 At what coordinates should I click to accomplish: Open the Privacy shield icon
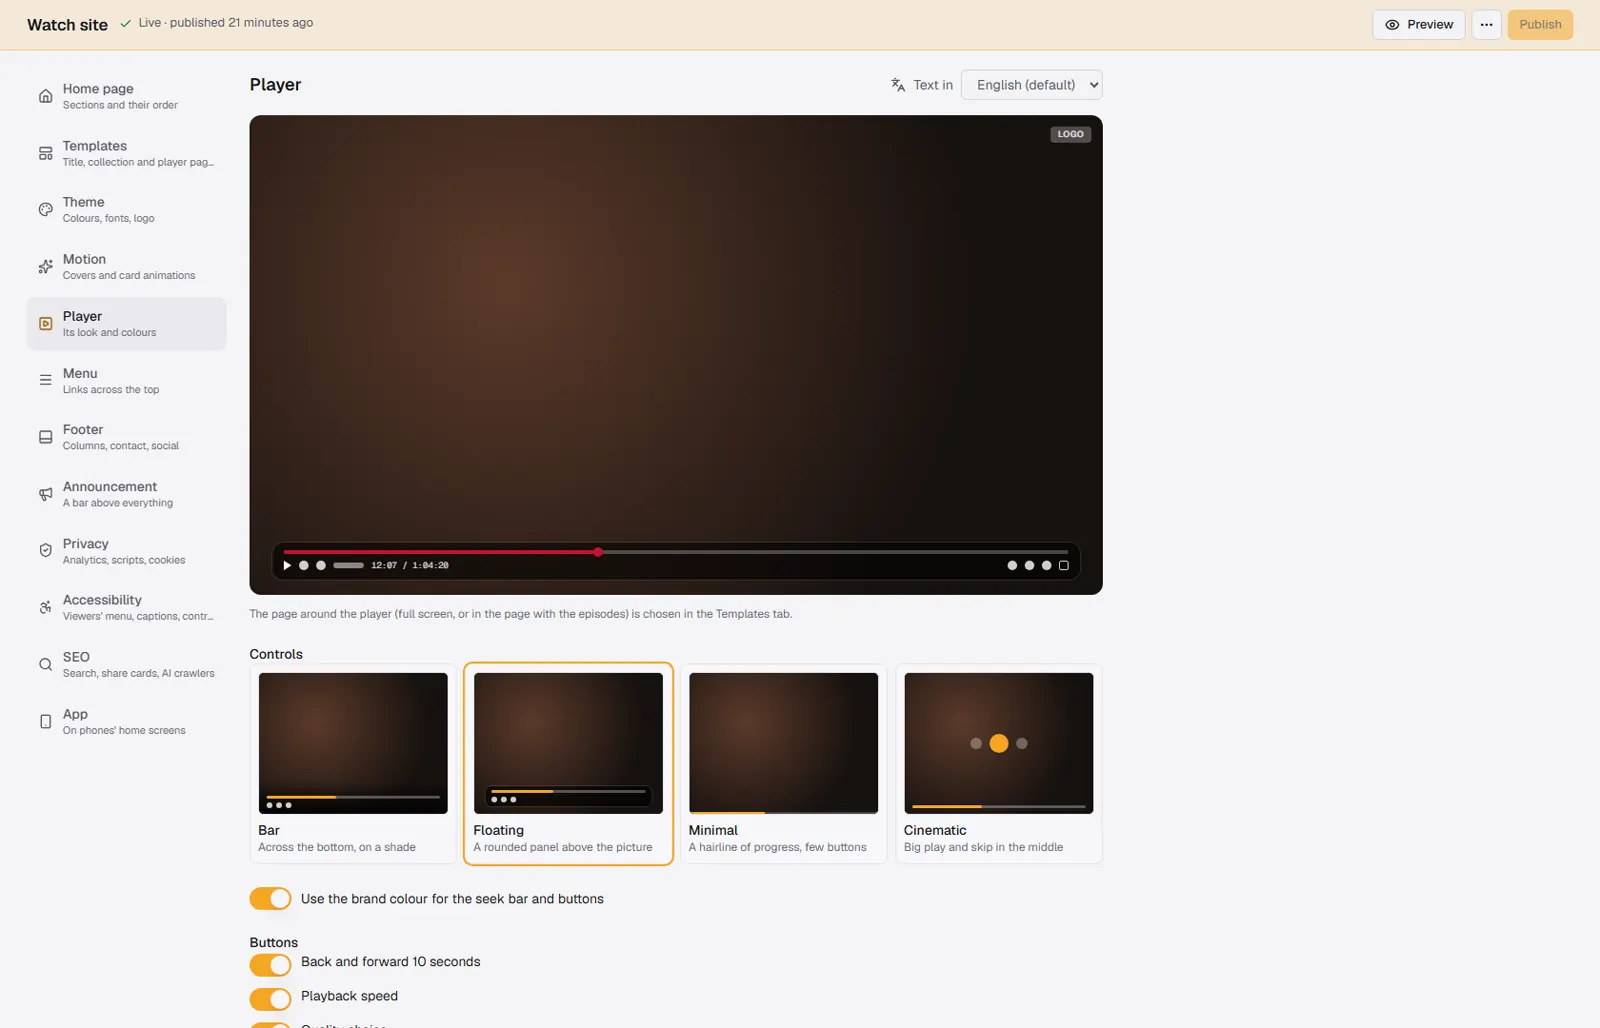[x=45, y=551]
